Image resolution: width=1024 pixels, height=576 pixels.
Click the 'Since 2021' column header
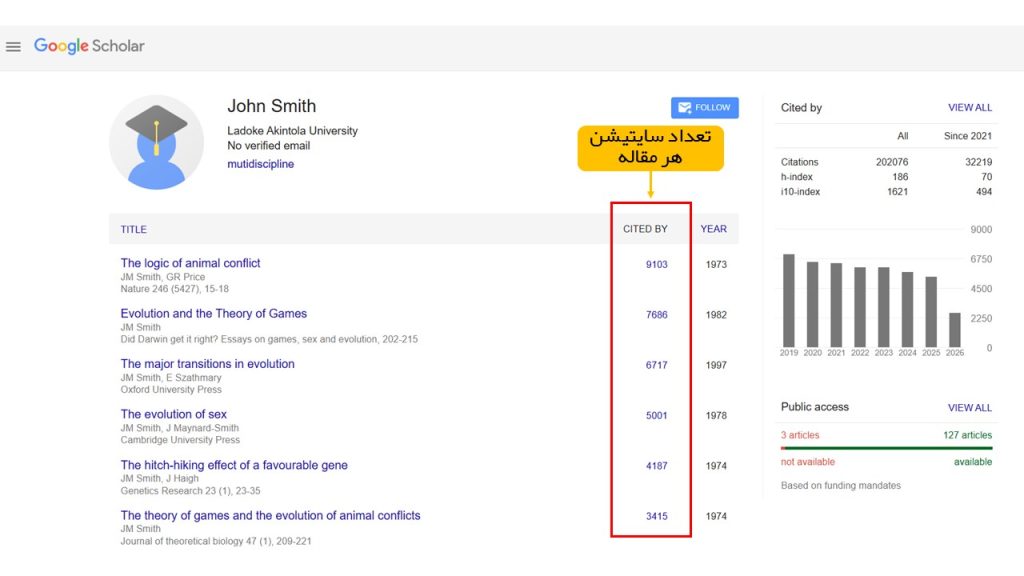tap(967, 136)
